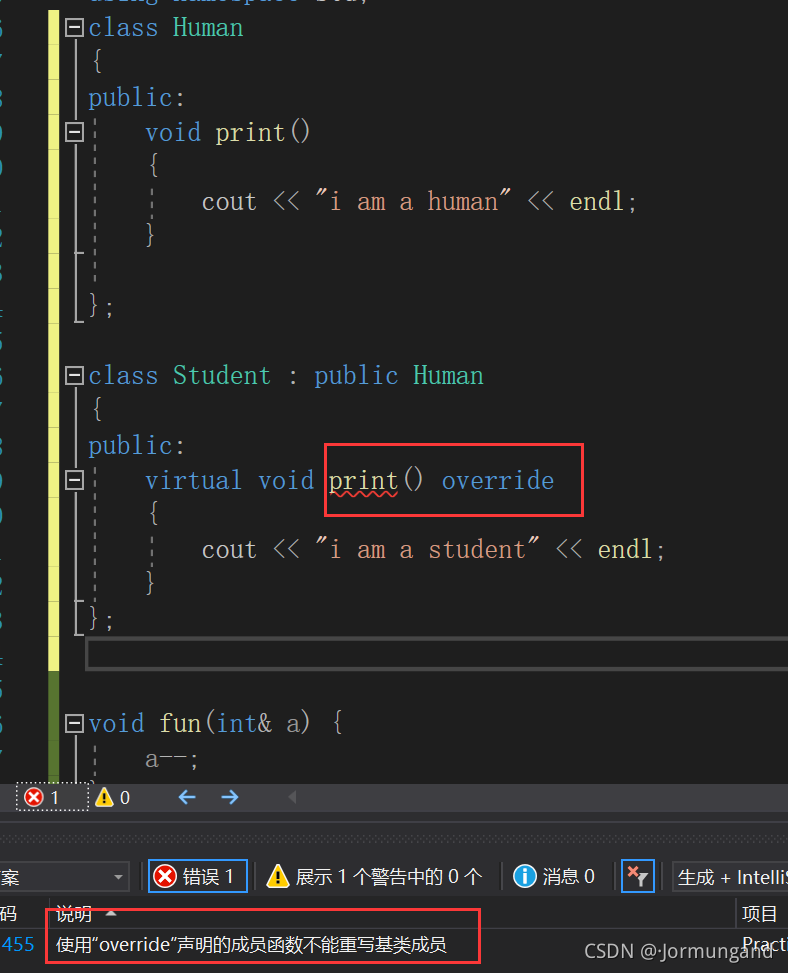Go to the previous issue with left arrow
Image resolution: width=788 pixels, height=973 pixels.
click(x=187, y=797)
